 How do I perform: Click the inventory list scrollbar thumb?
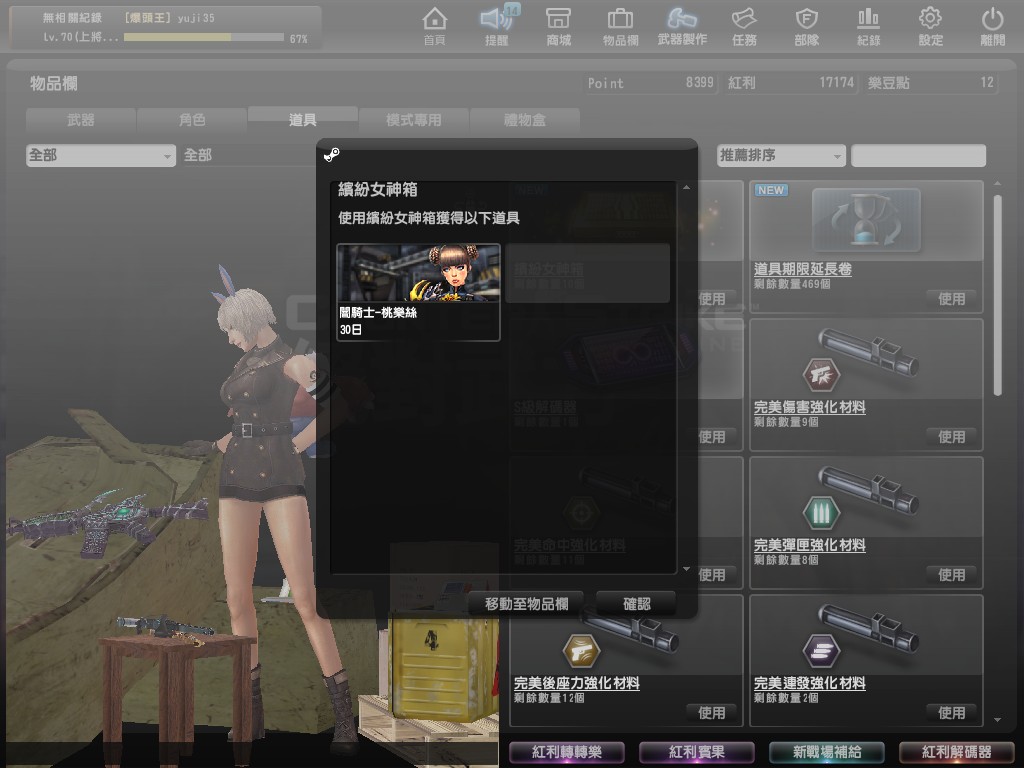pos(997,295)
